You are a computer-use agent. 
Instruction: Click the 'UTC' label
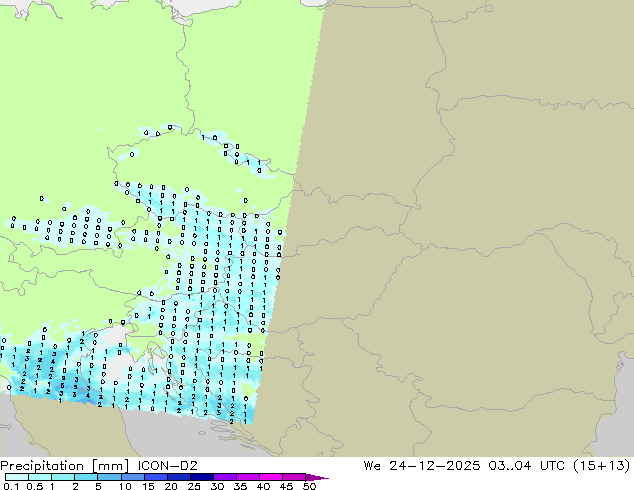tap(553, 466)
